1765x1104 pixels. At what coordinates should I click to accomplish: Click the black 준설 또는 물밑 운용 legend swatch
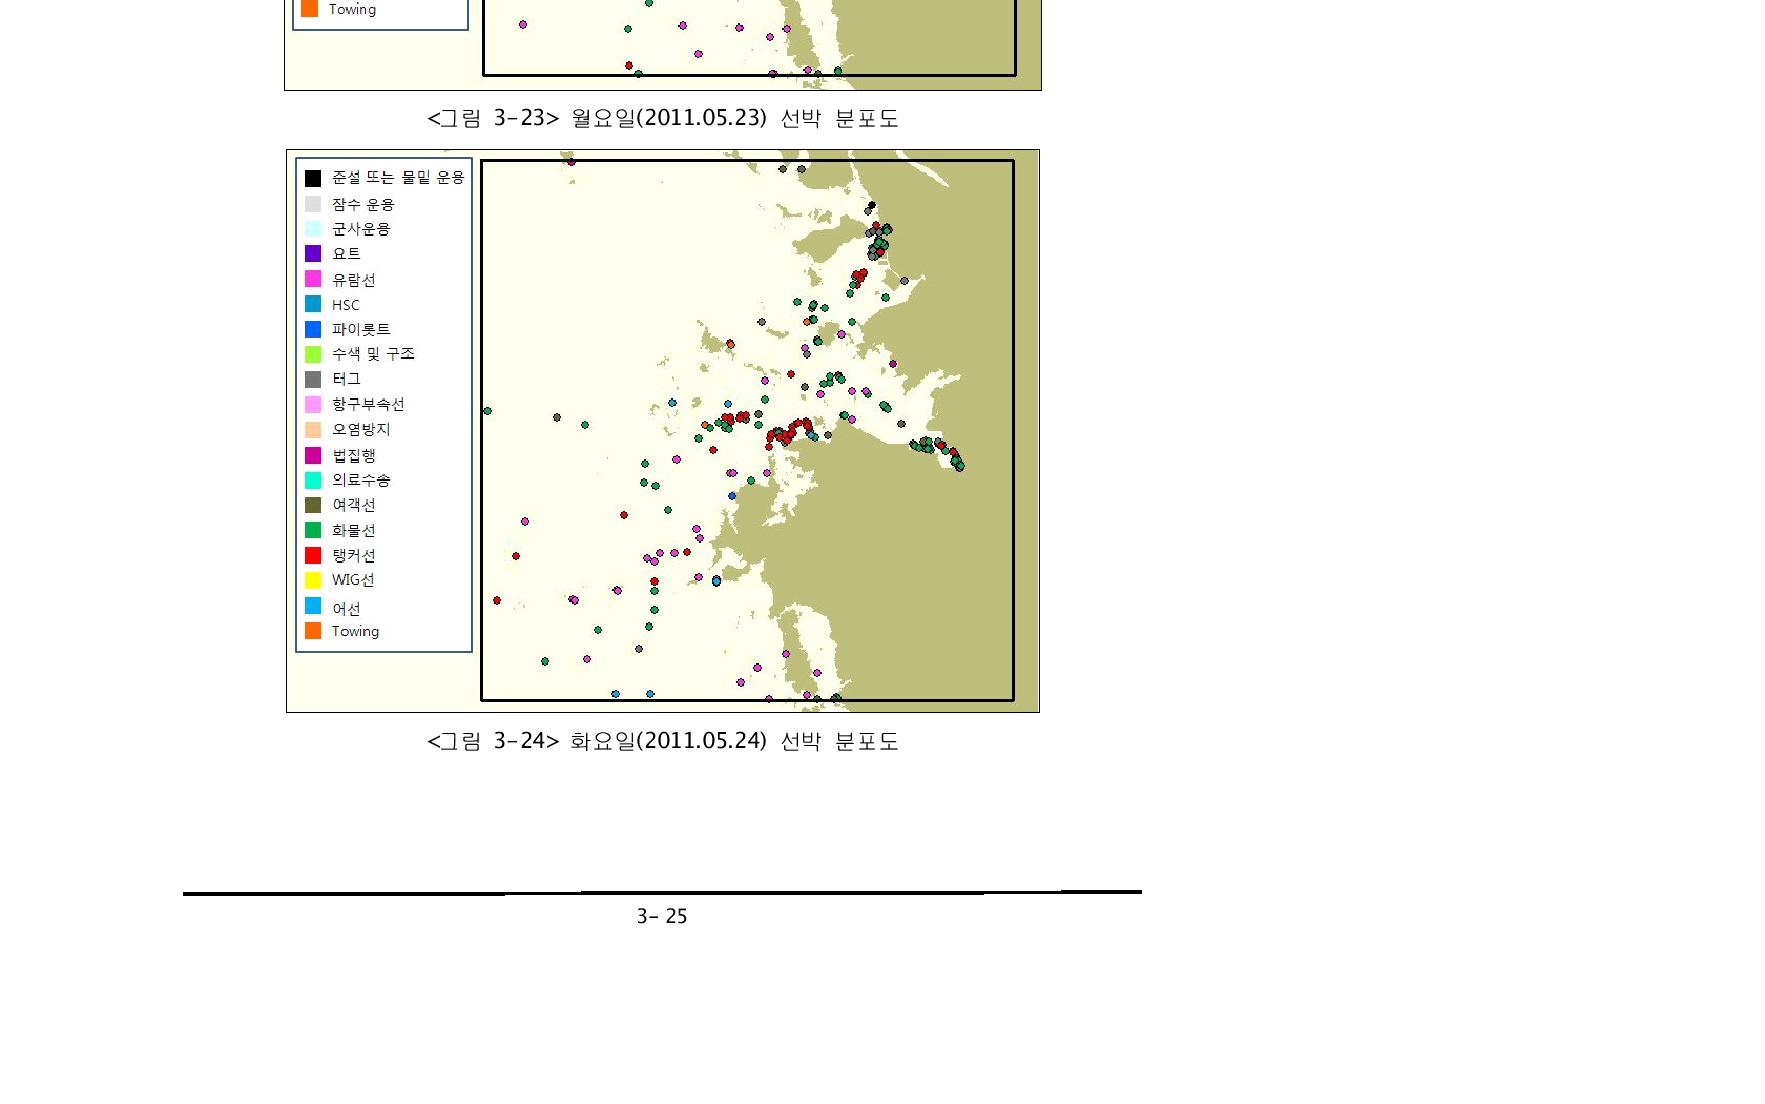point(313,178)
